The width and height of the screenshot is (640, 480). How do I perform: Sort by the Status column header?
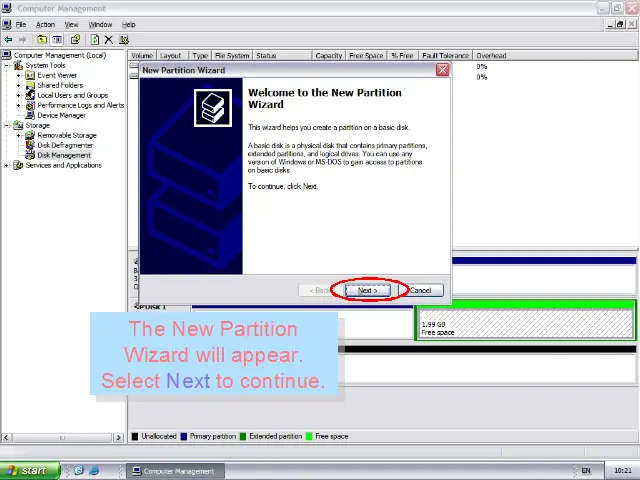click(282, 56)
